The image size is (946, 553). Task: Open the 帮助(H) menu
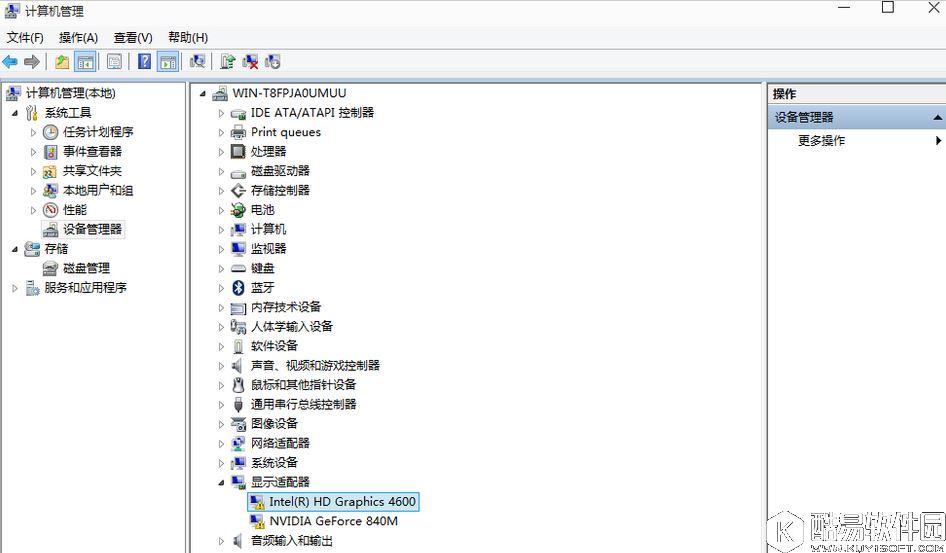tap(188, 37)
